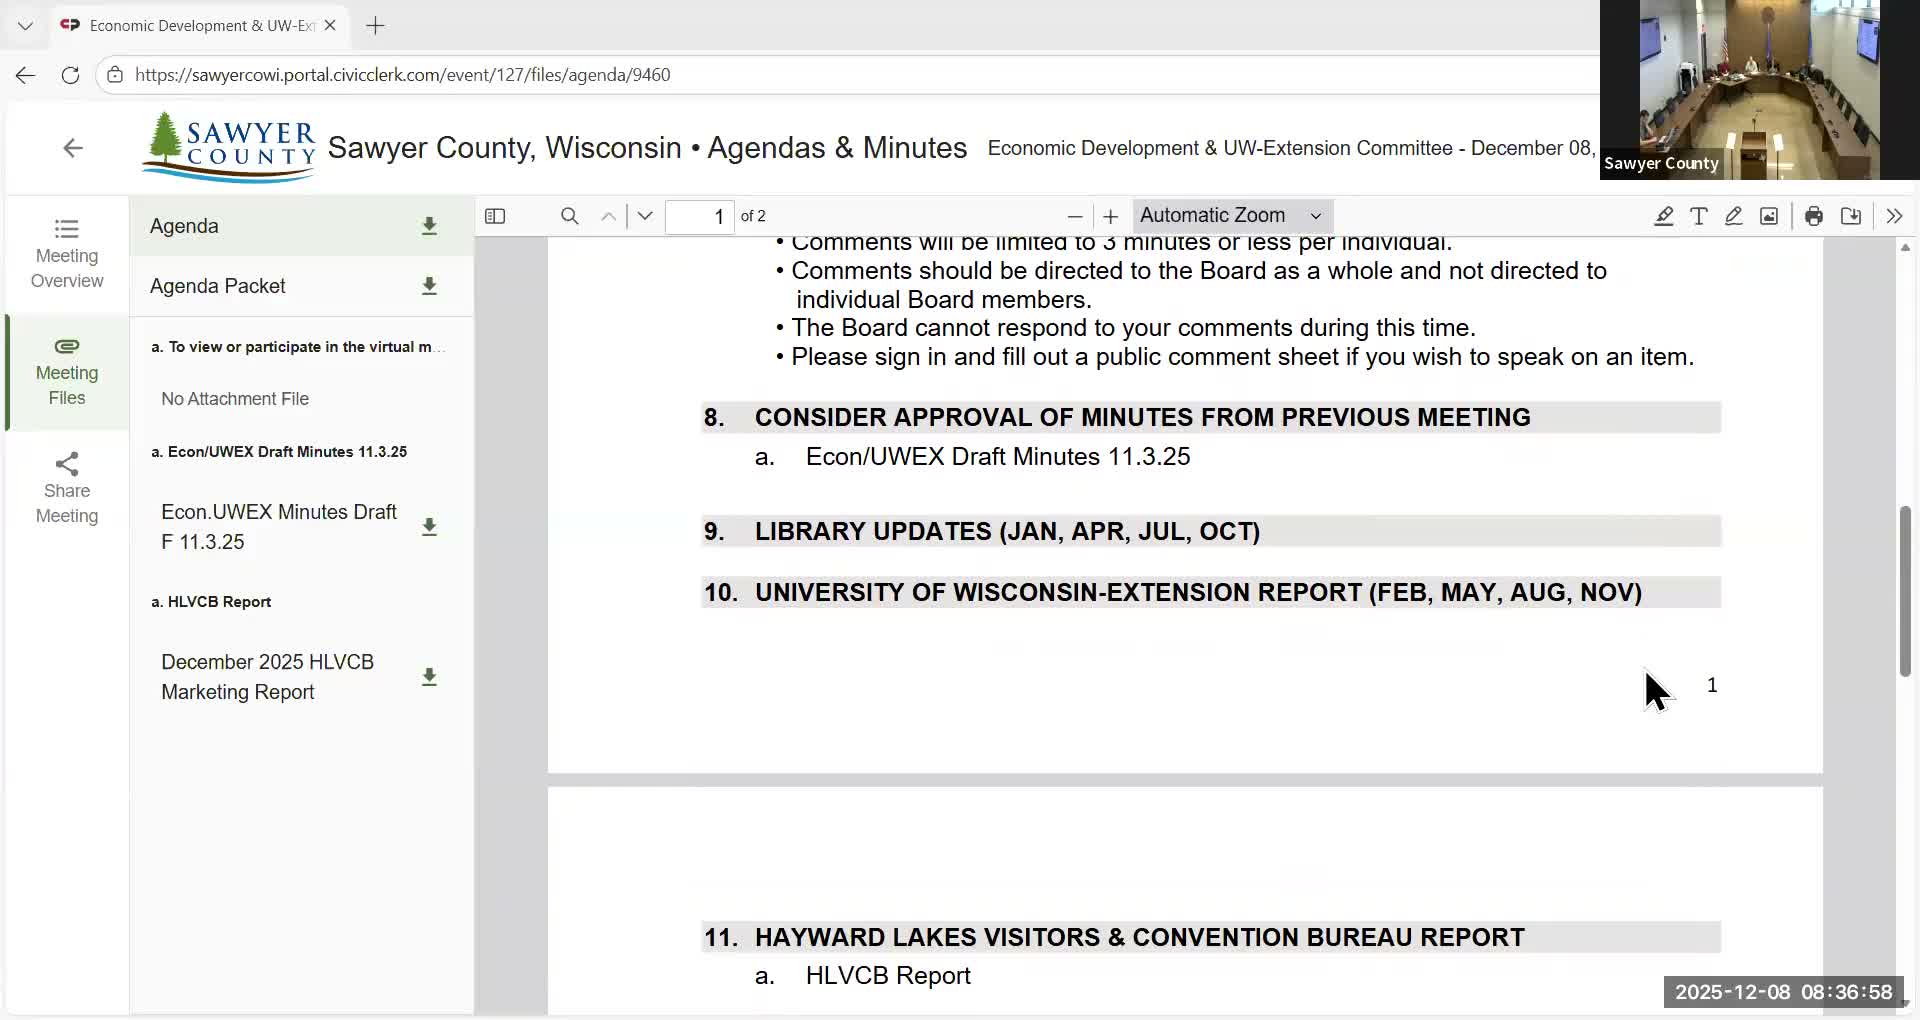
Task: Download the Agenda Packet
Action: (429, 286)
